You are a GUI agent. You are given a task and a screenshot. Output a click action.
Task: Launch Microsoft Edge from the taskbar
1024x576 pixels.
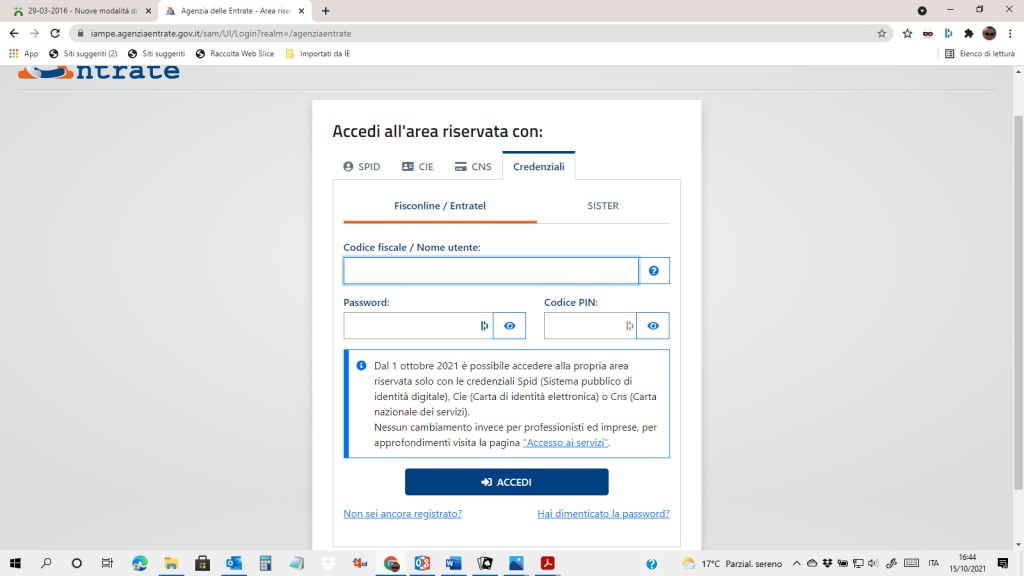[x=139, y=563]
